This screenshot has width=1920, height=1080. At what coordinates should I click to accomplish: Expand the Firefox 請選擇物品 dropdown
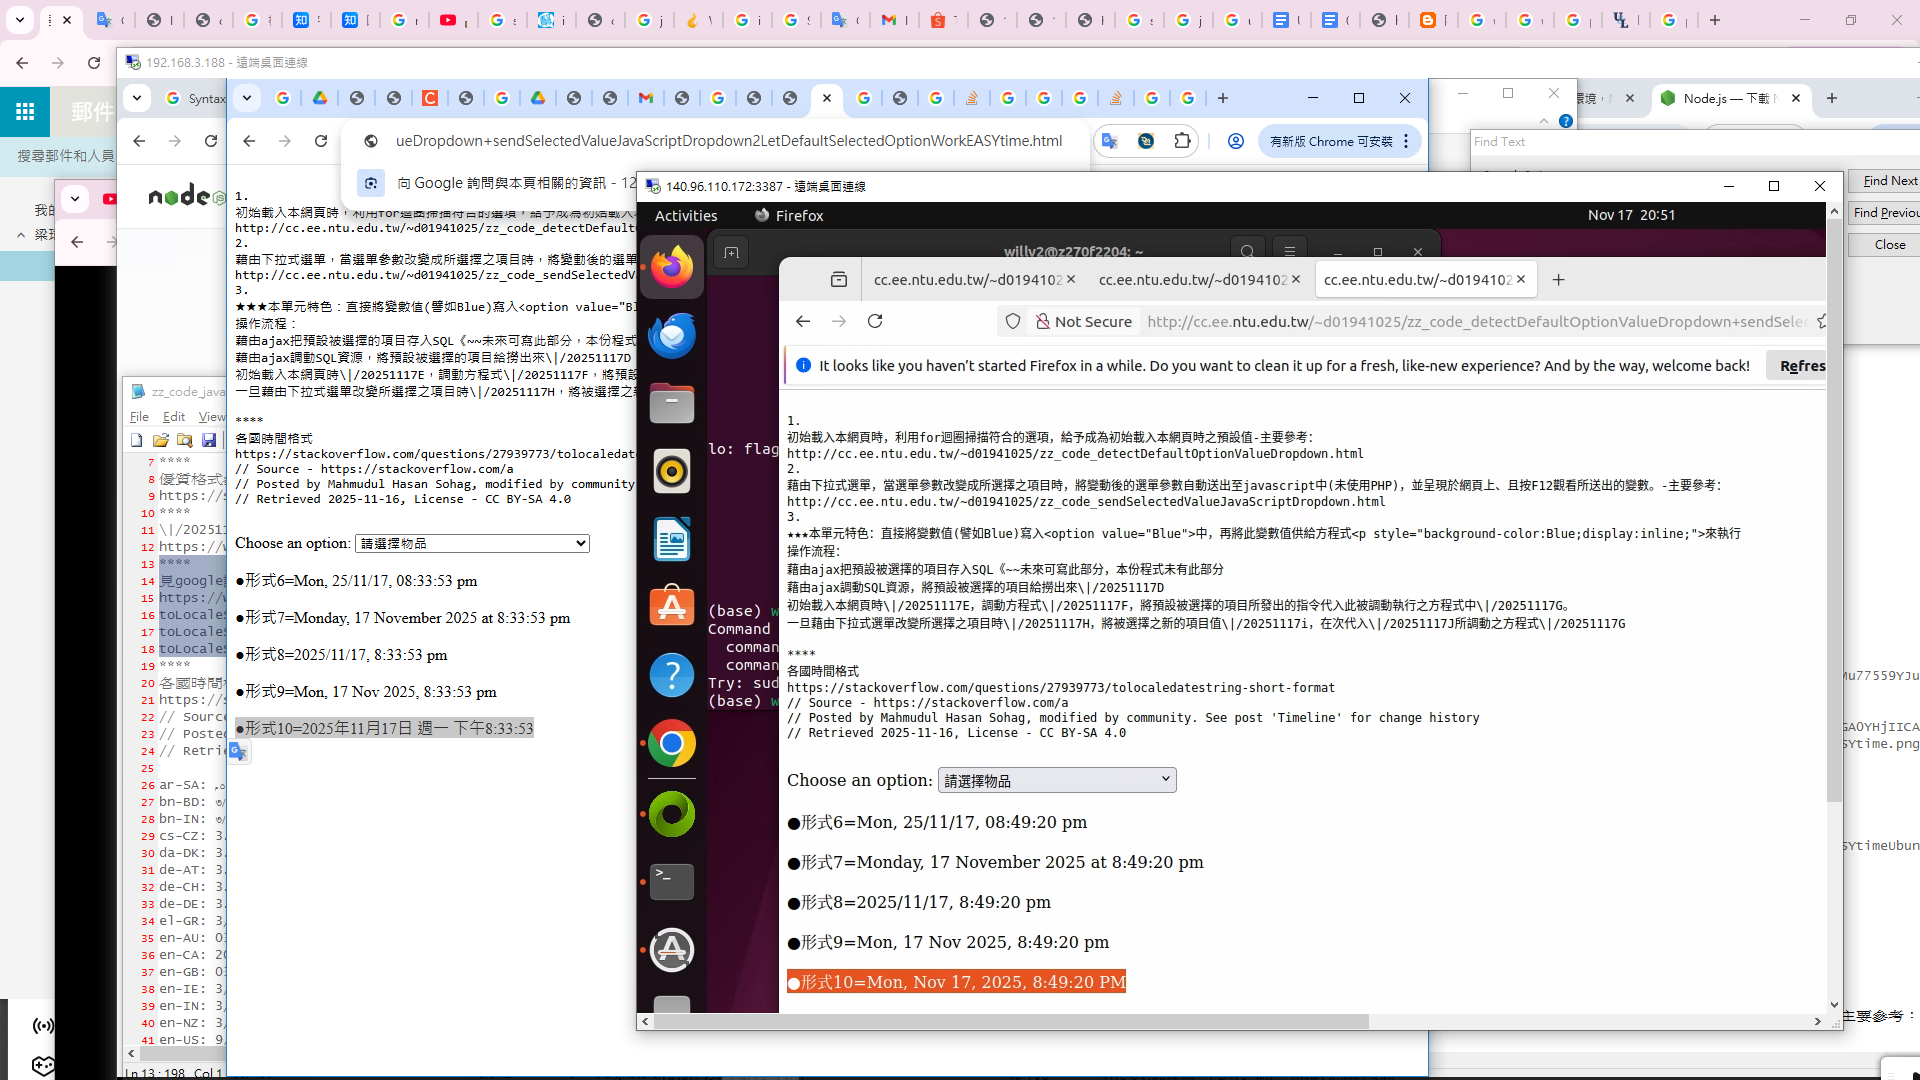pos(1056,780)
